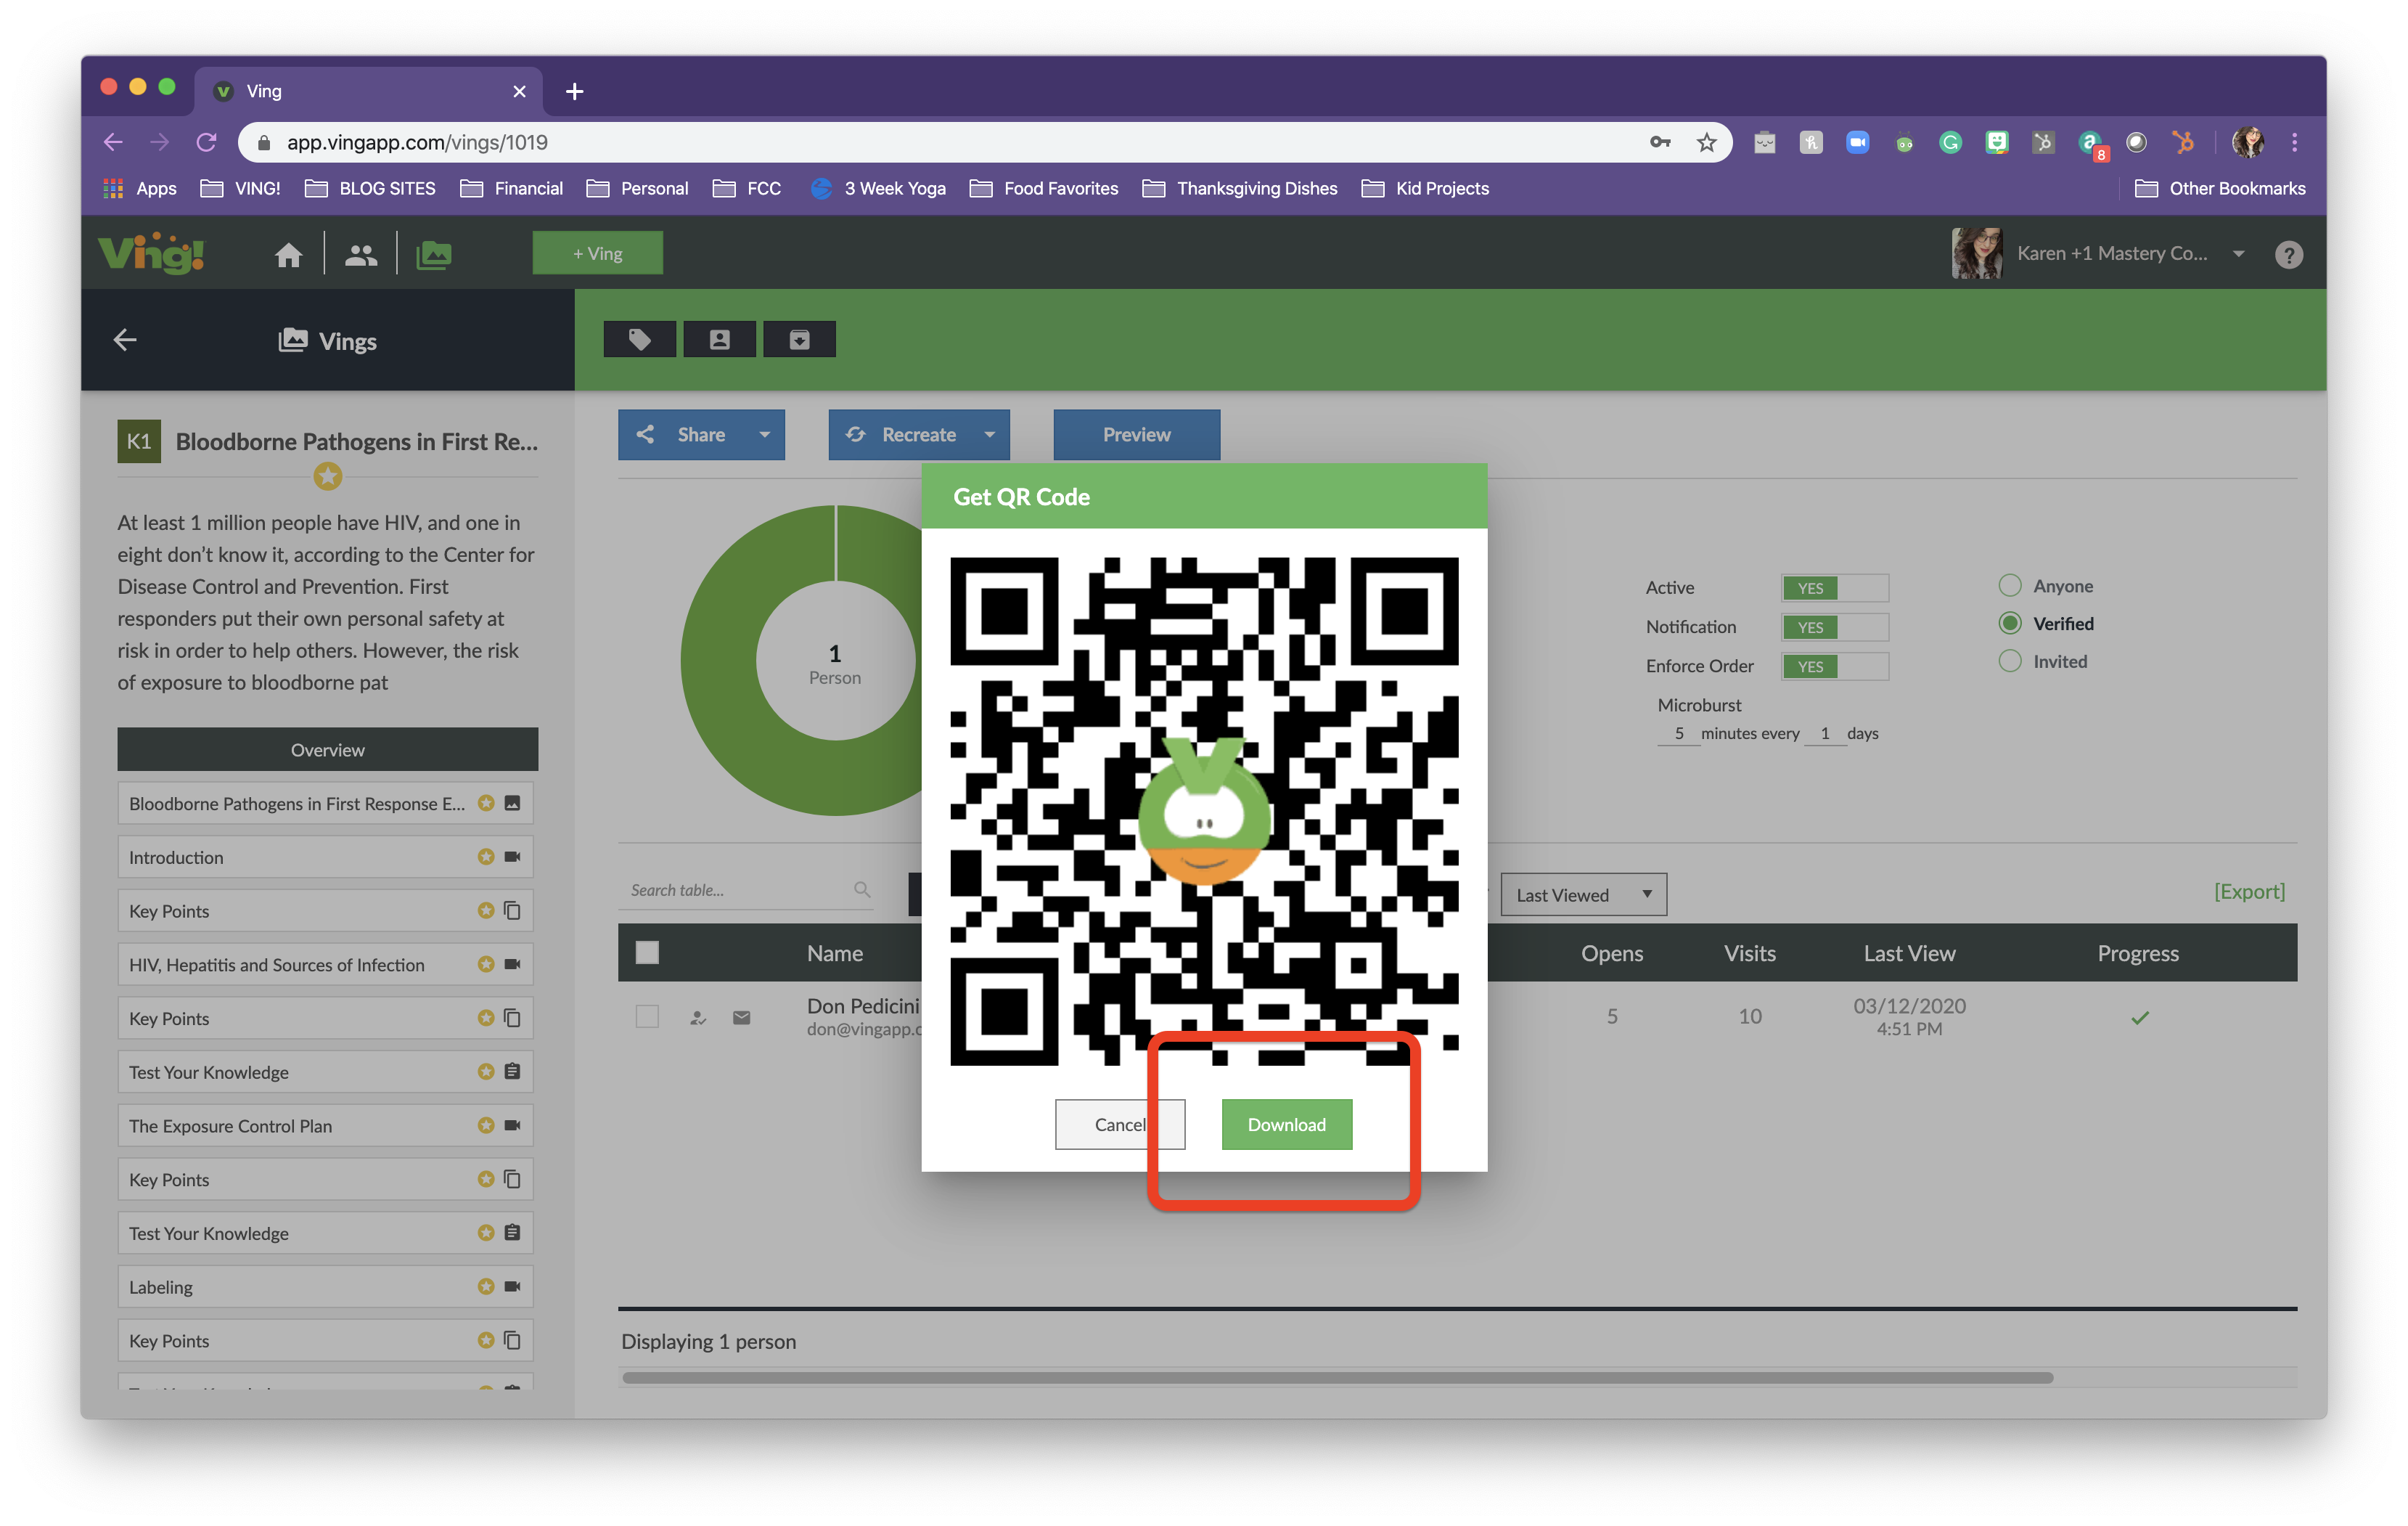Open the Ving home icon
Screen dimensions: 2408x1526
tap(288, 254)
